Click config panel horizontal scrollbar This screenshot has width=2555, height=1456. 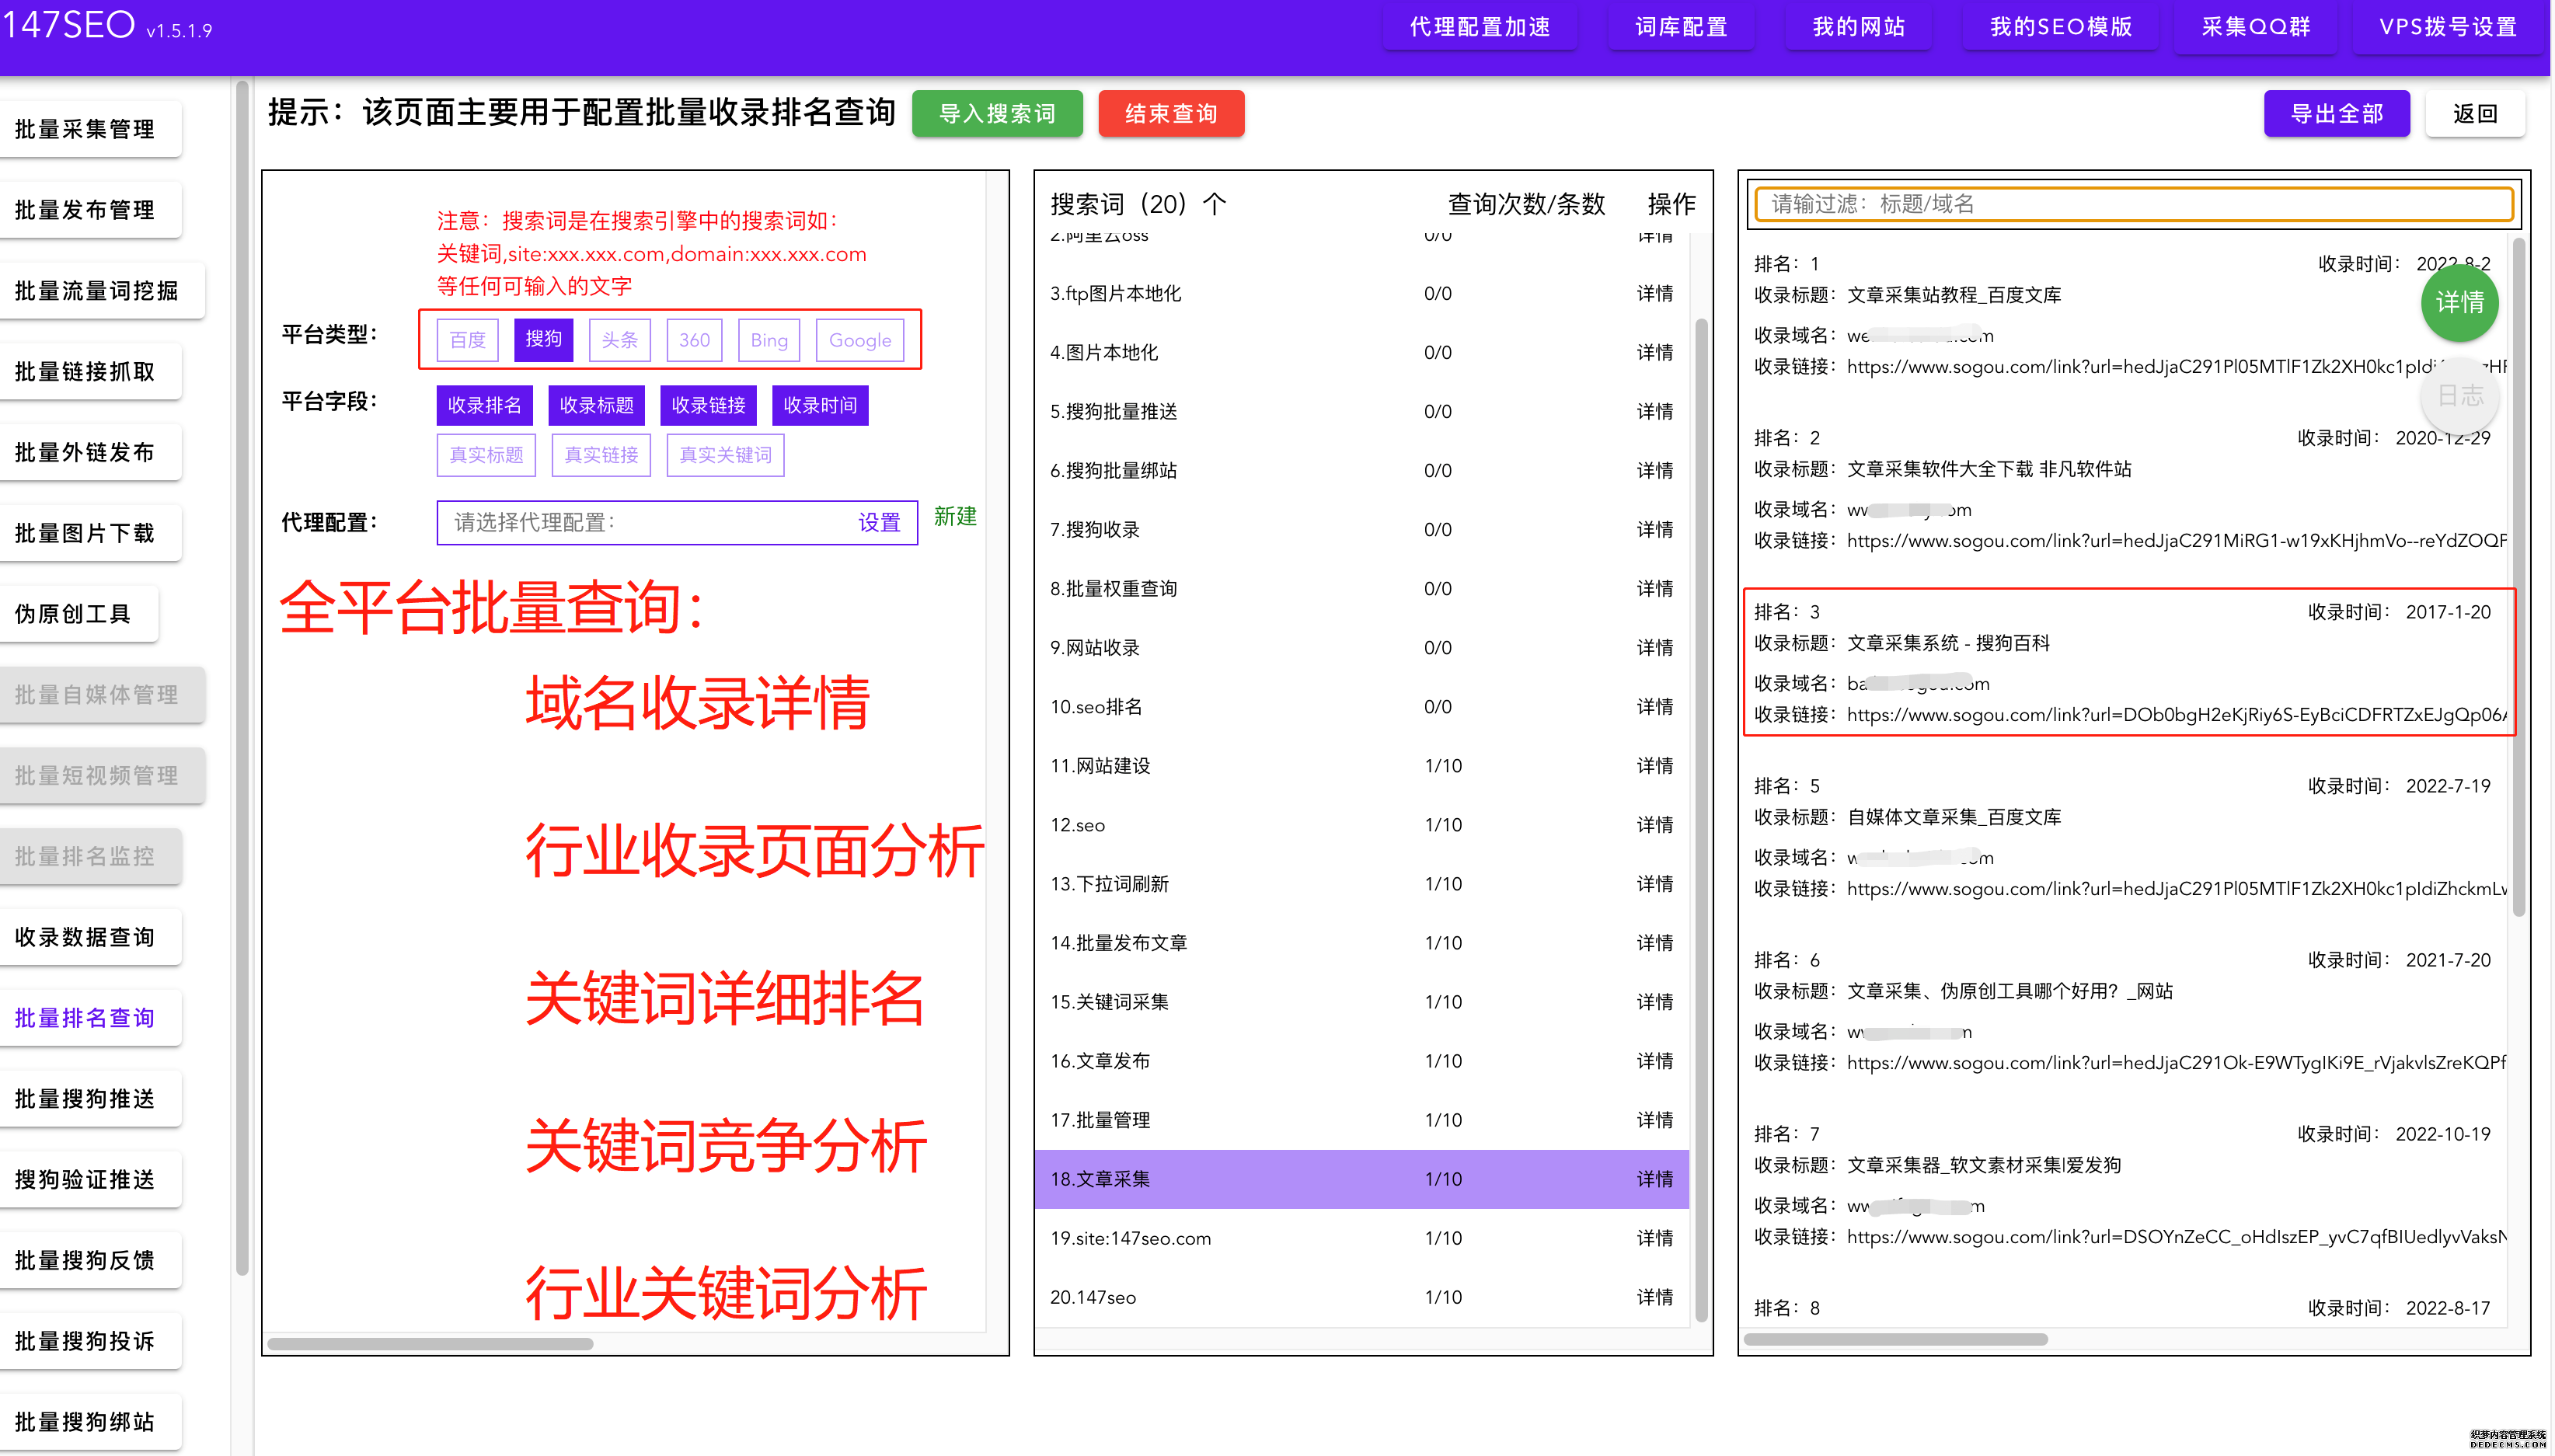[430, 1344]
